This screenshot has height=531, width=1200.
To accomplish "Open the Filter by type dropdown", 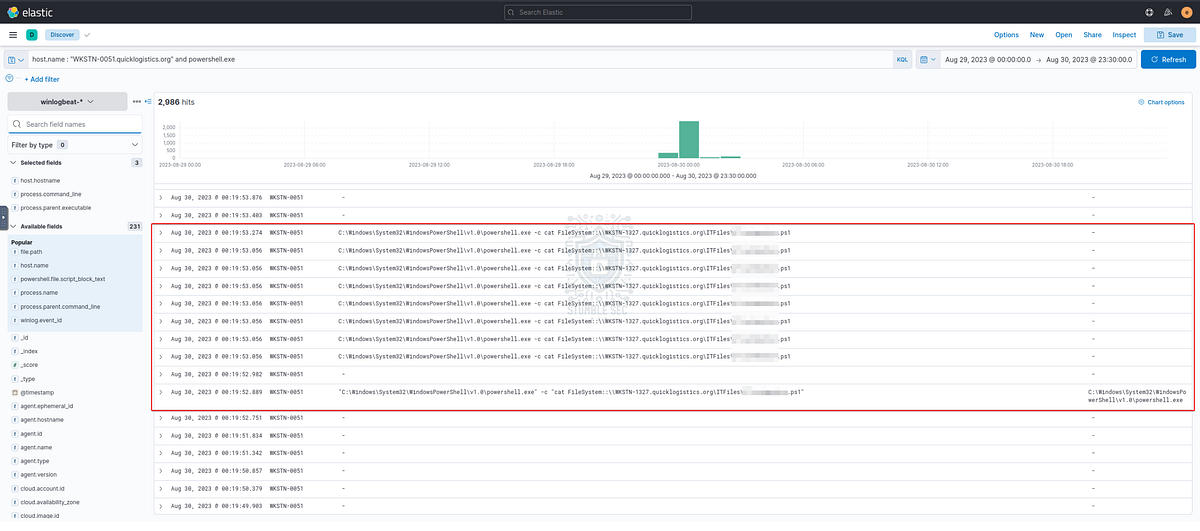I will (75, 145).
